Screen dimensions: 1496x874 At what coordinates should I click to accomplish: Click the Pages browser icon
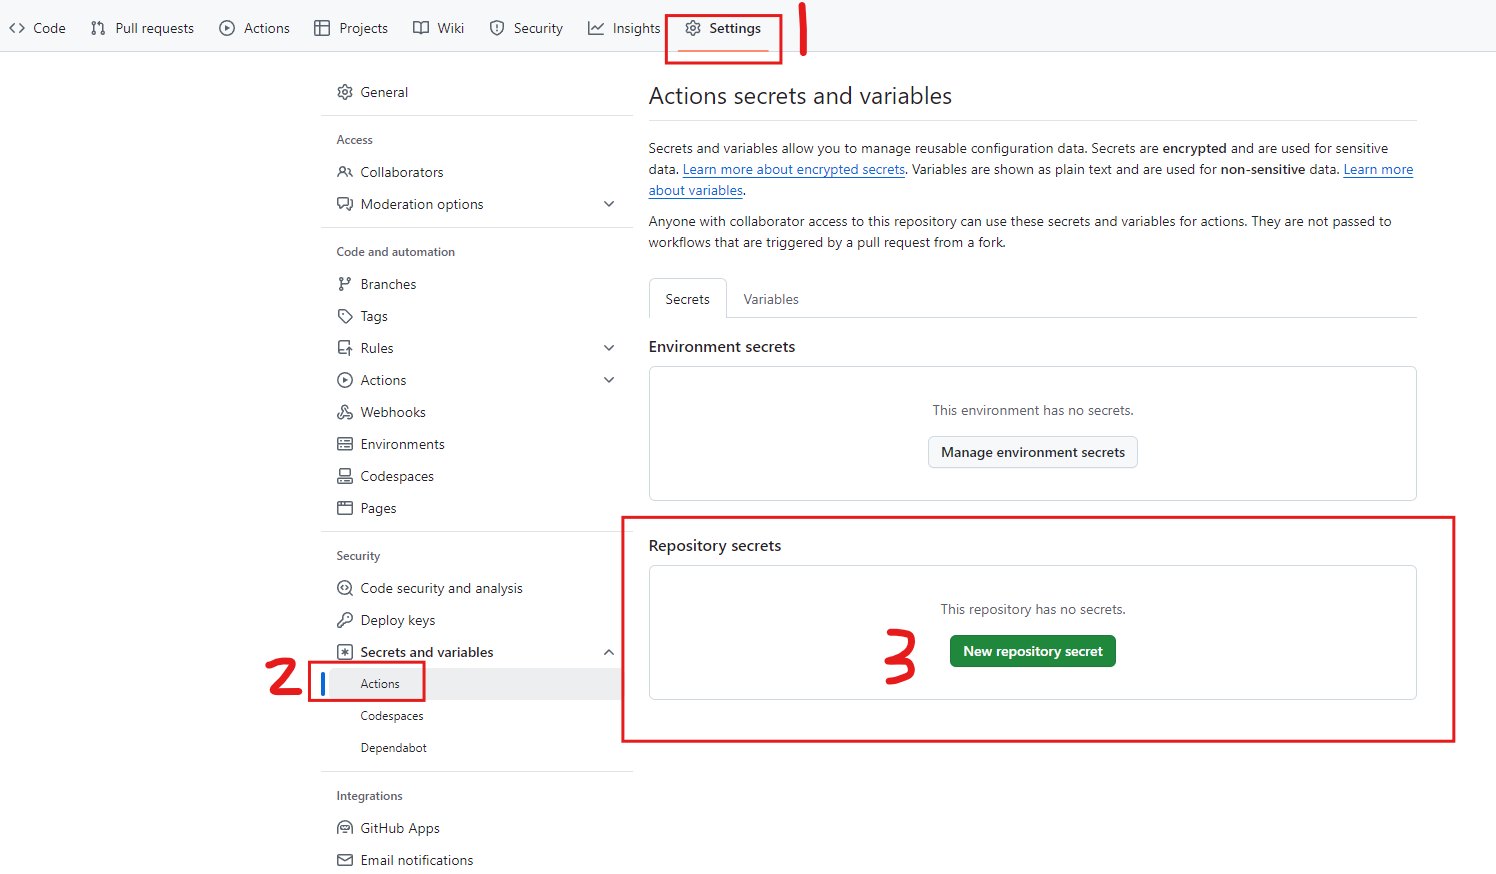pos(345,508)
